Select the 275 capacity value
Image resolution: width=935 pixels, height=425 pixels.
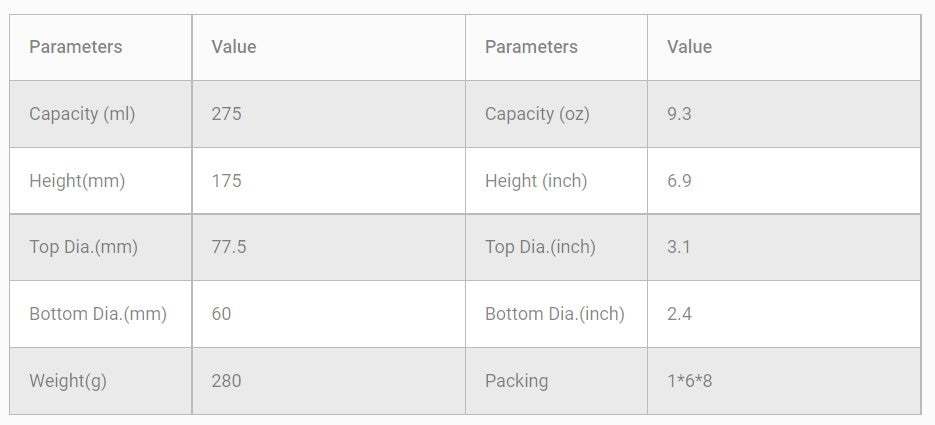tap(227, 114)
